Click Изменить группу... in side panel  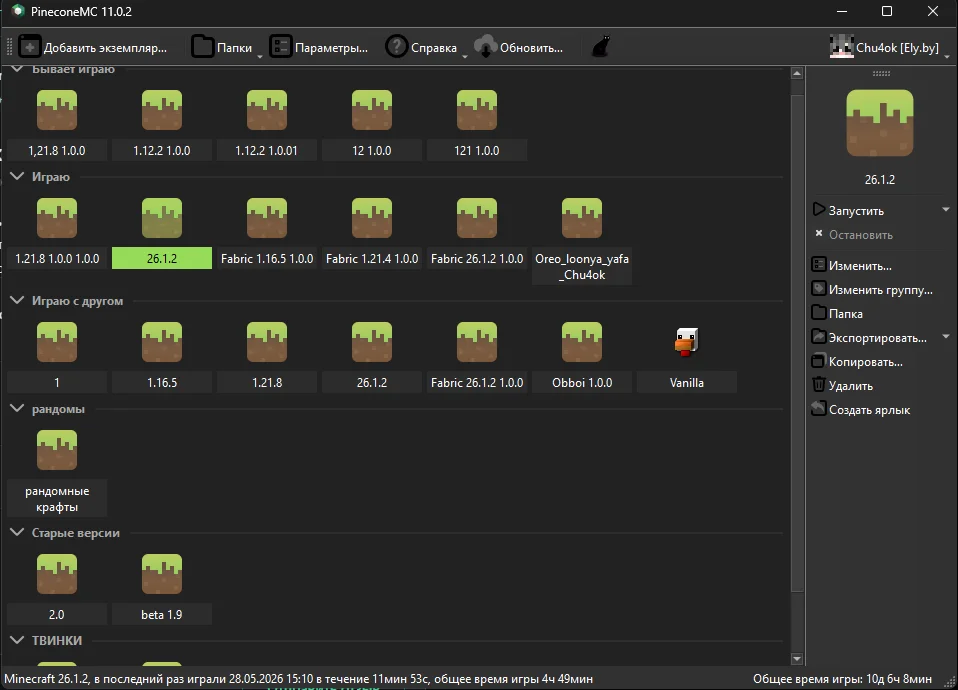click(872, 290)
